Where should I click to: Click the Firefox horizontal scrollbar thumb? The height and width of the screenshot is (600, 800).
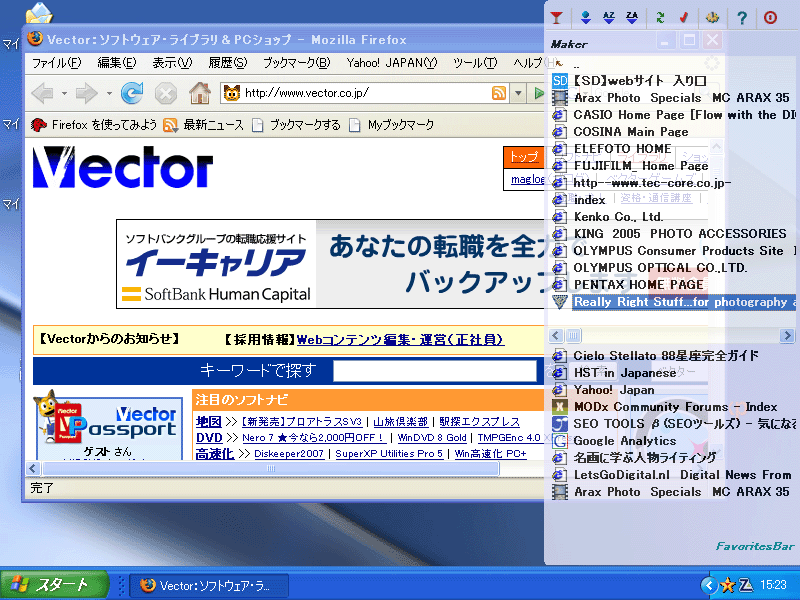click(x=271, y=468)
